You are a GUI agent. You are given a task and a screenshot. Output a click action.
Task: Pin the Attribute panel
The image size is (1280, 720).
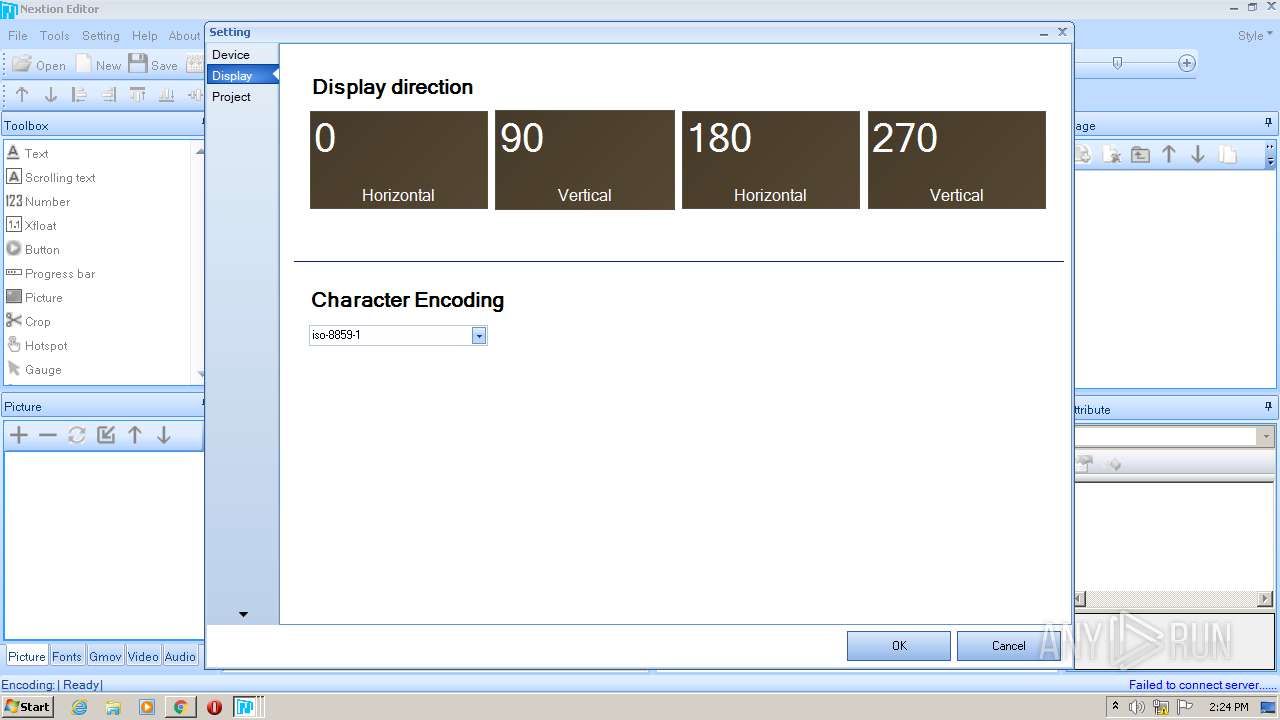click(x=1268, y=407)
